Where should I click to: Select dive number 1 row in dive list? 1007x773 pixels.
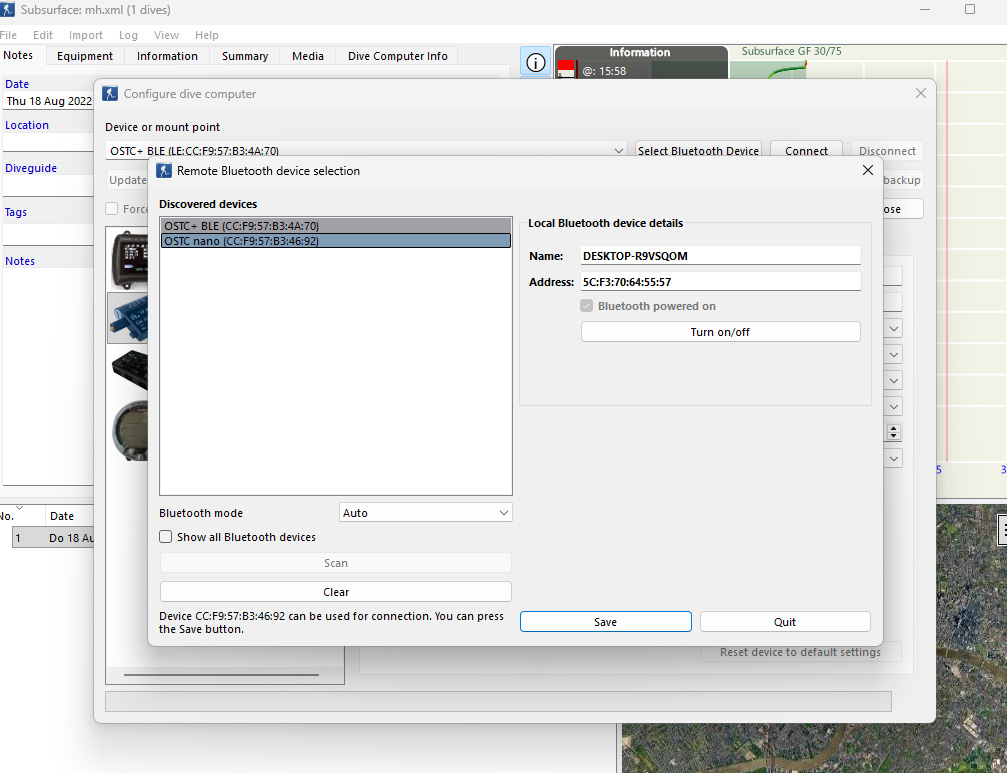point(53,537)
